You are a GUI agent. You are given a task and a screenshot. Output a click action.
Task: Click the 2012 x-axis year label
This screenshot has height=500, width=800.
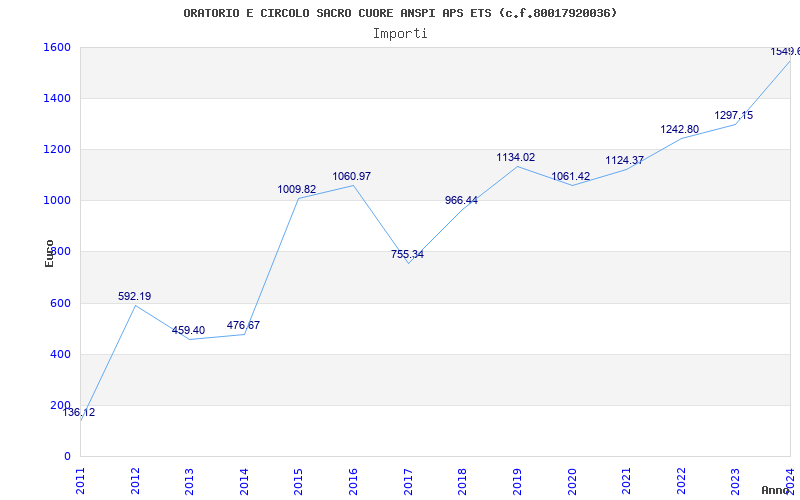coord(135,481)
